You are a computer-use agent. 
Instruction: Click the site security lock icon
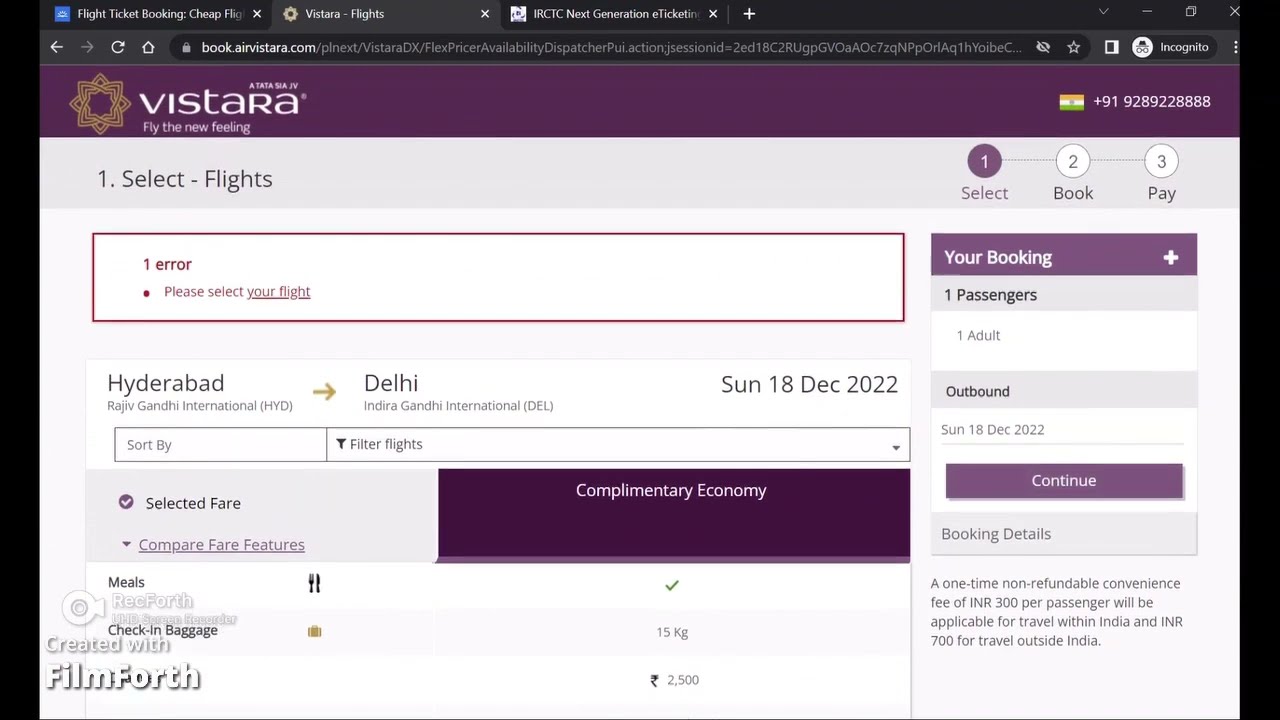184,47
